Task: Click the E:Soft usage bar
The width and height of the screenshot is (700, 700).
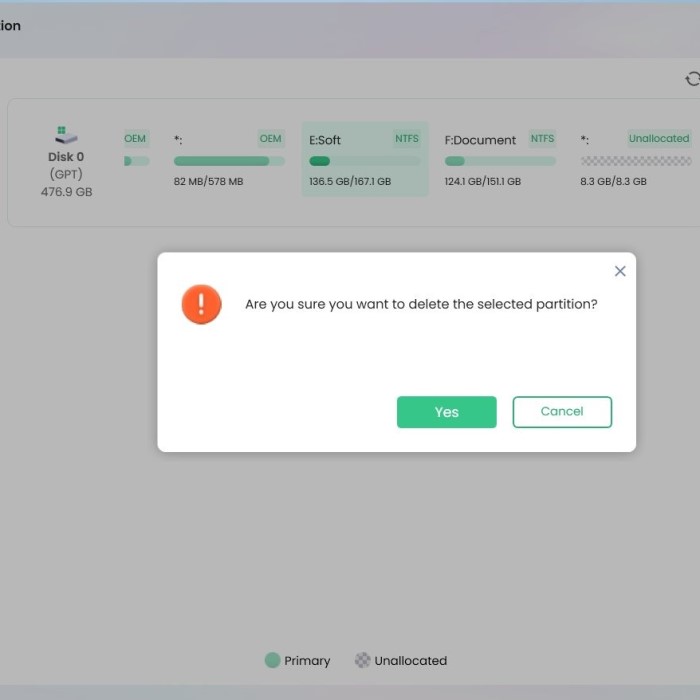Action: pyautogui.click(x=364, y=161)
